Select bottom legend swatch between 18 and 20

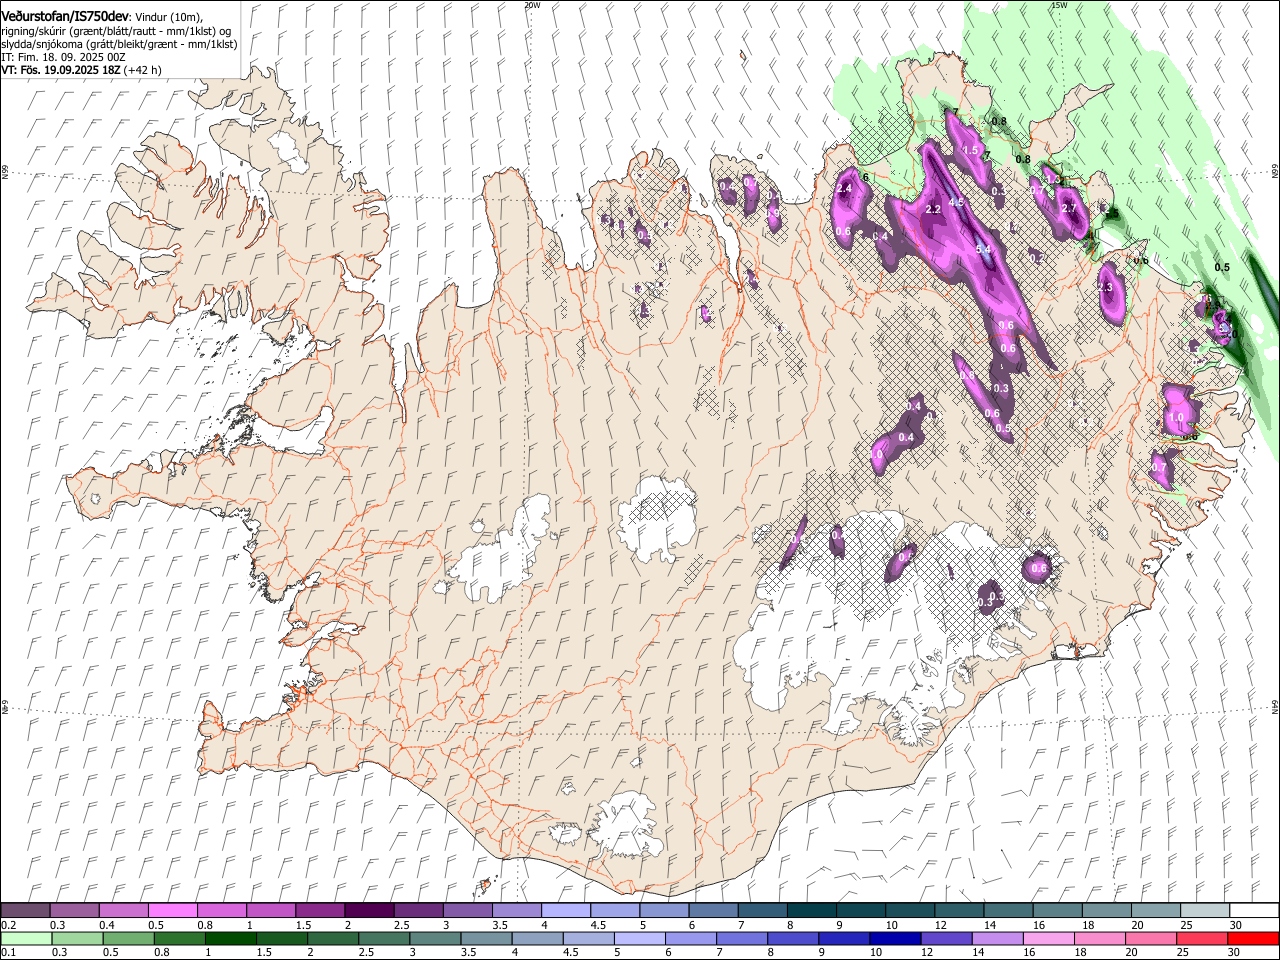[1099, 938]
